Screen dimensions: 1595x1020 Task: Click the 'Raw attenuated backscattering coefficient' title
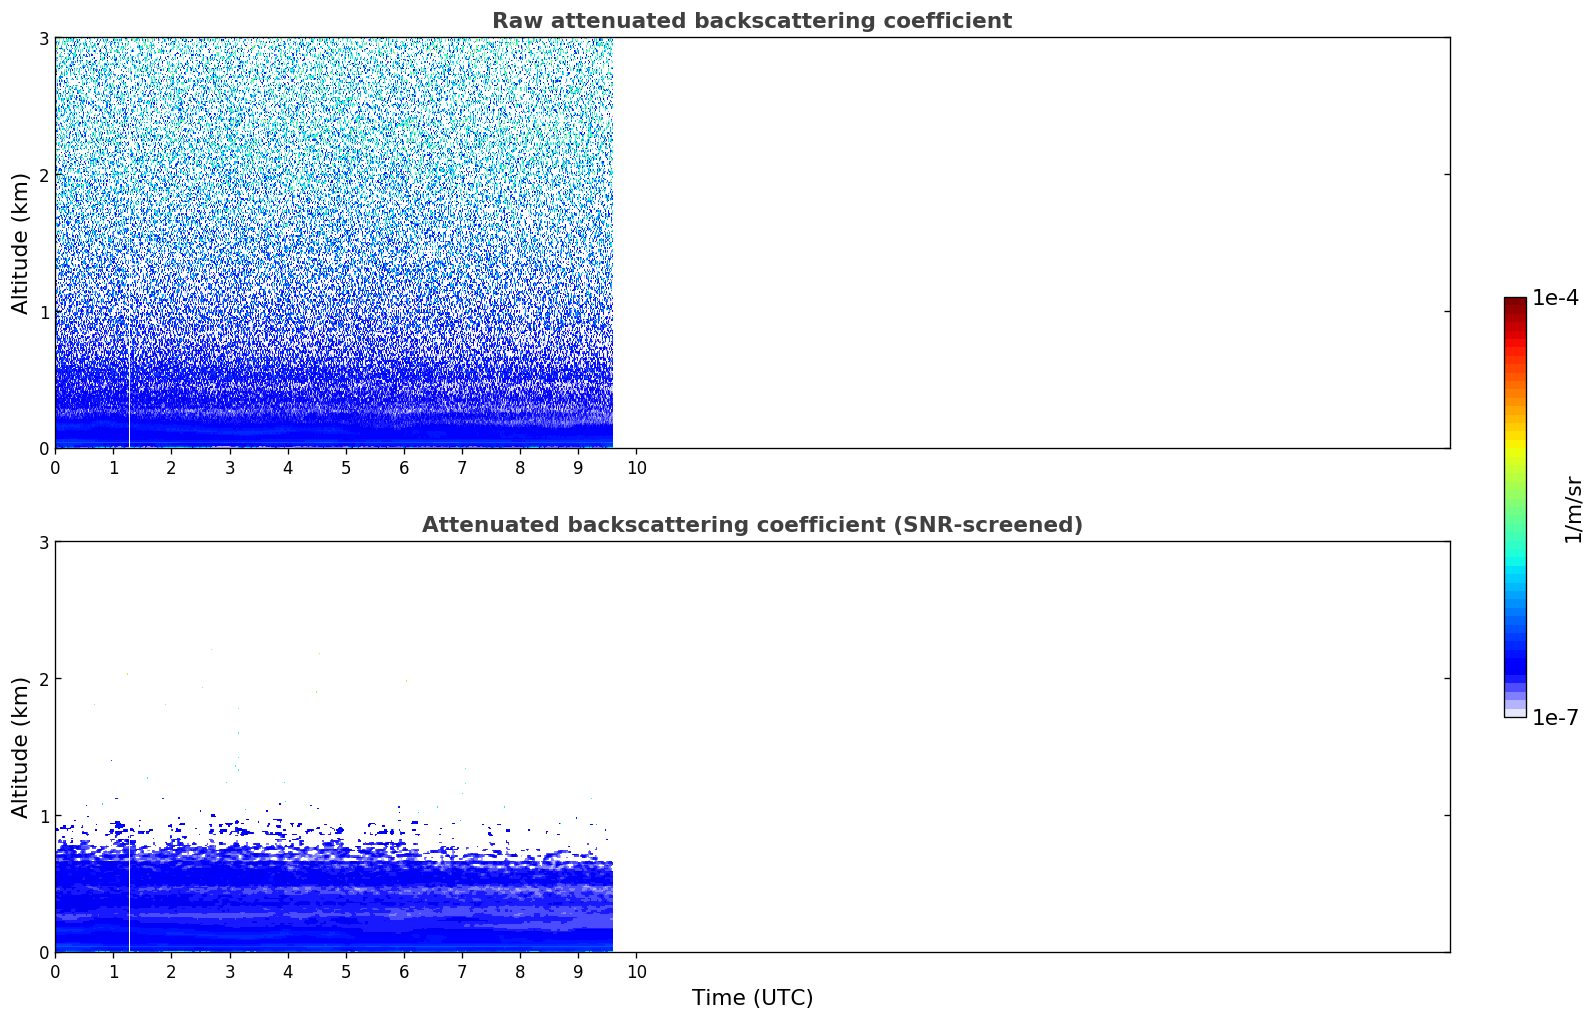(x=751, y=21)
